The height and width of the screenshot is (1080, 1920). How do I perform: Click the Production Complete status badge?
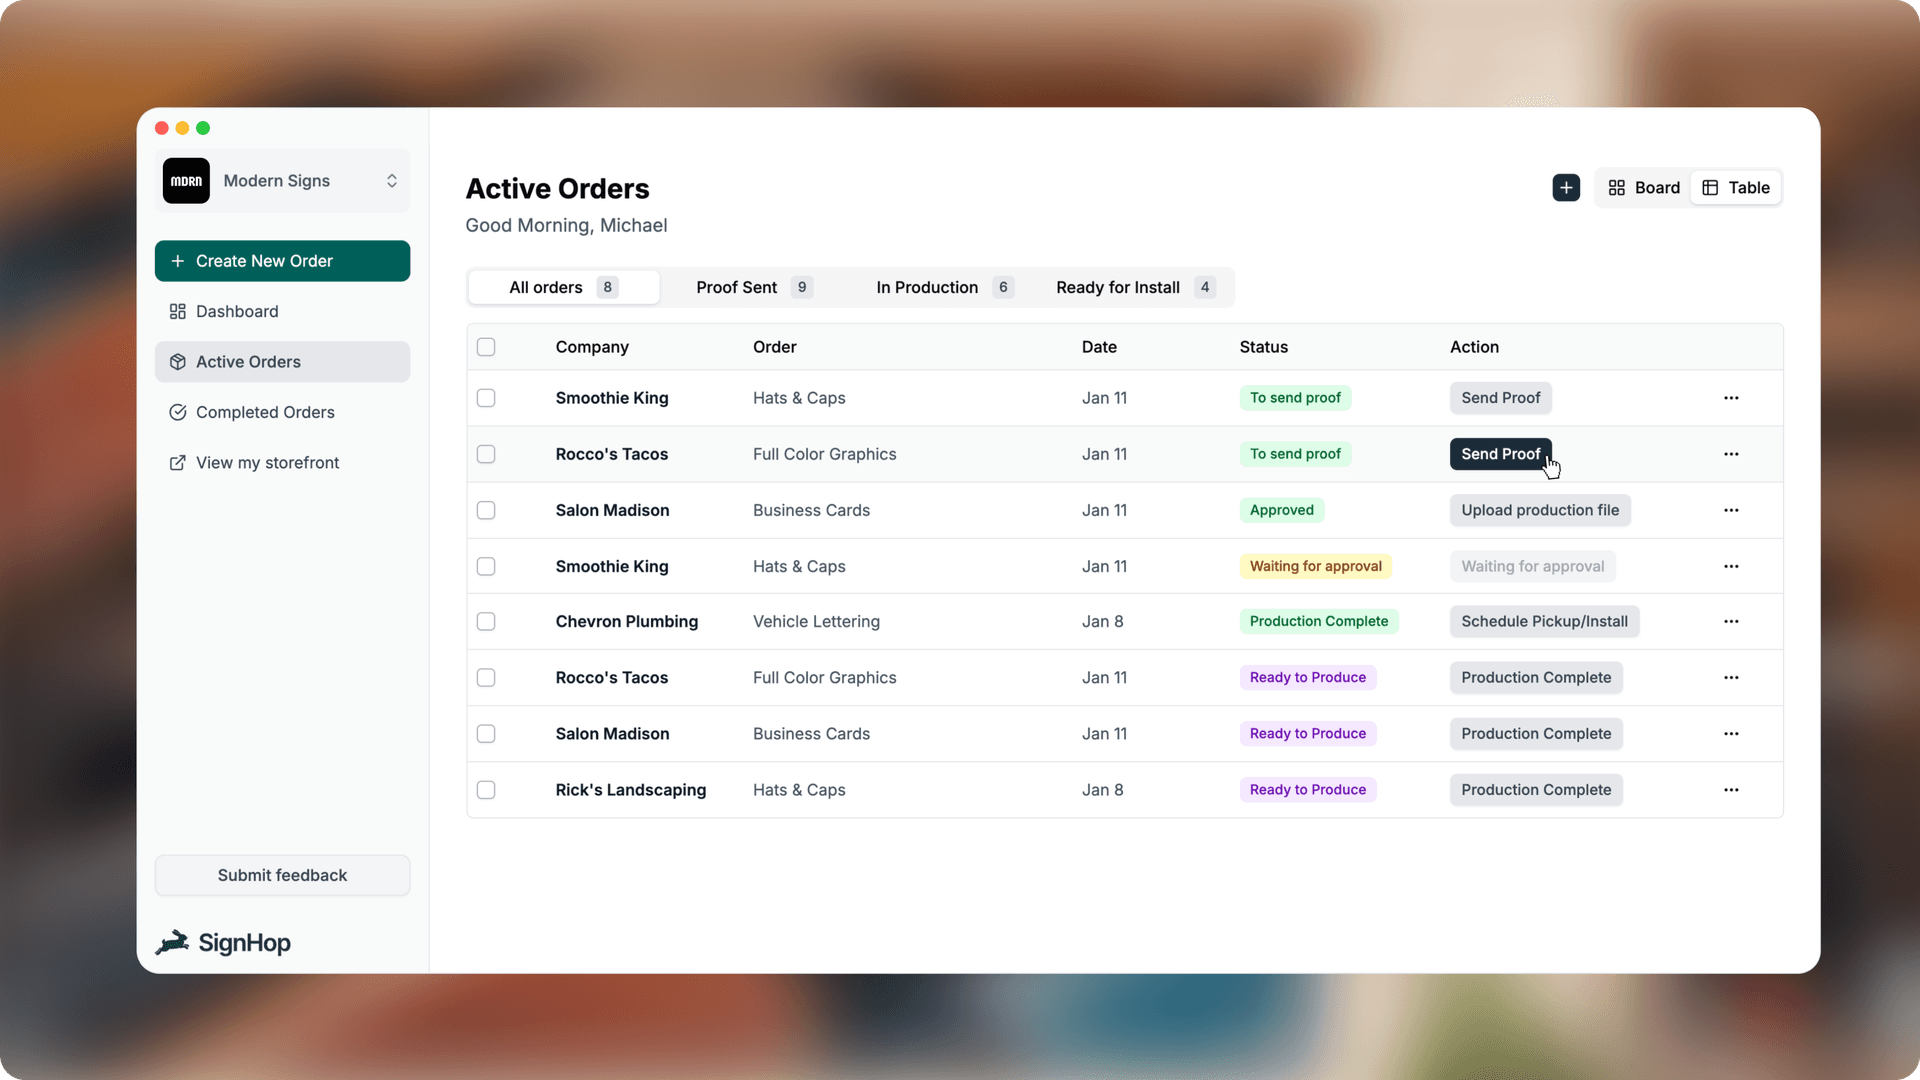tap(1319, 621)
